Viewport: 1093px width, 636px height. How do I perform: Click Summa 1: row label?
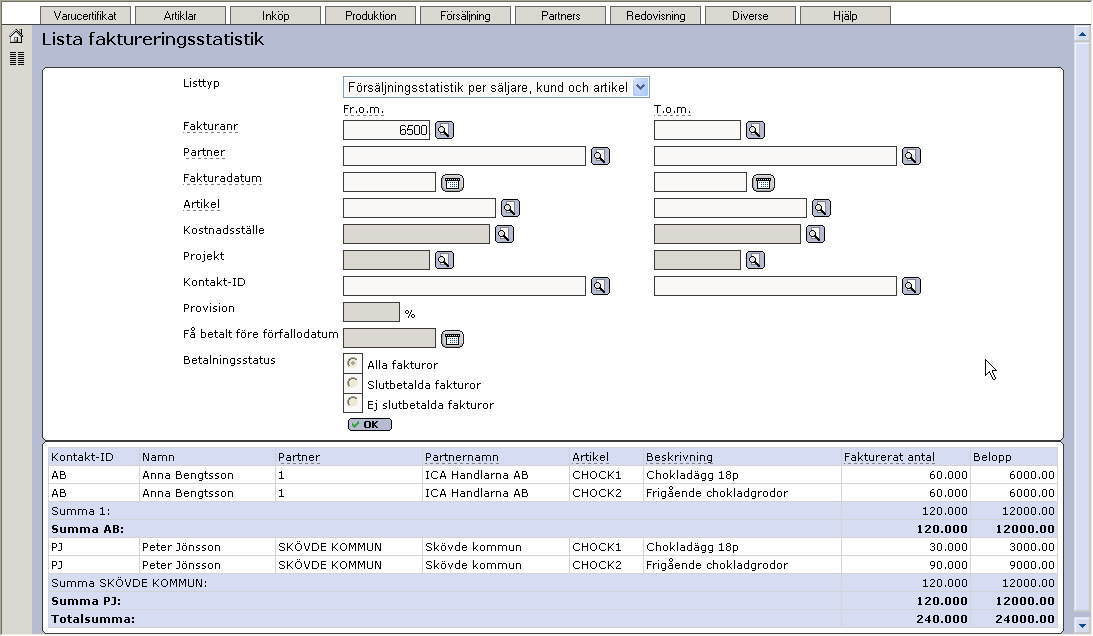(x=80, y=511)
